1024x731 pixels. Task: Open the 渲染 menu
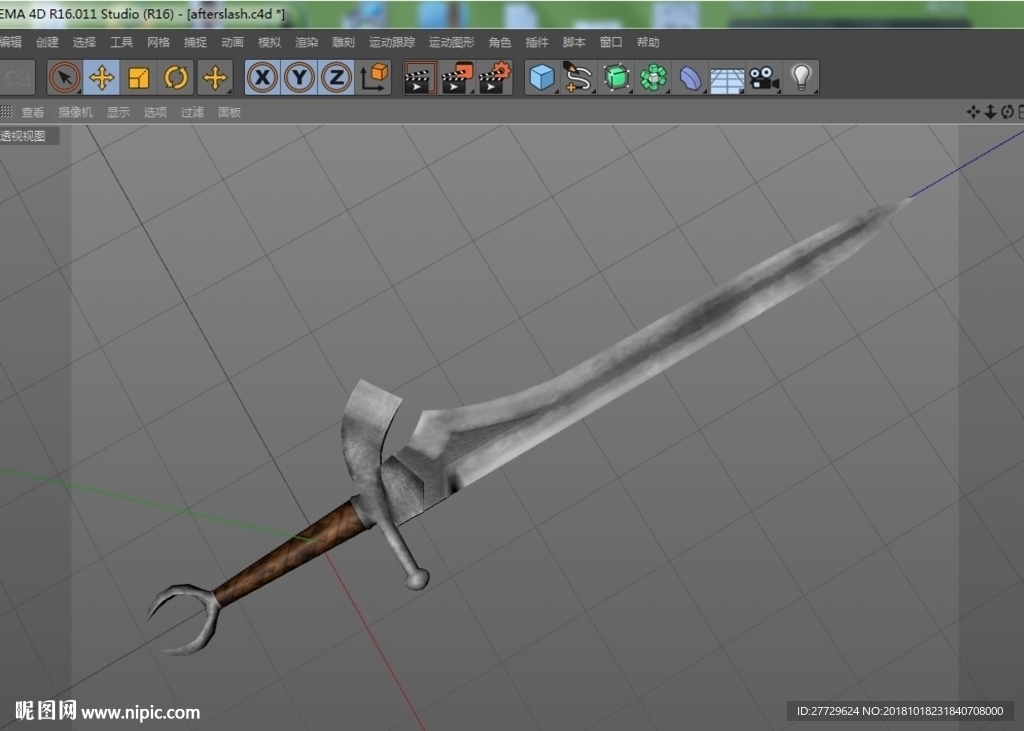pyautogui.click(x=306, y=42)
